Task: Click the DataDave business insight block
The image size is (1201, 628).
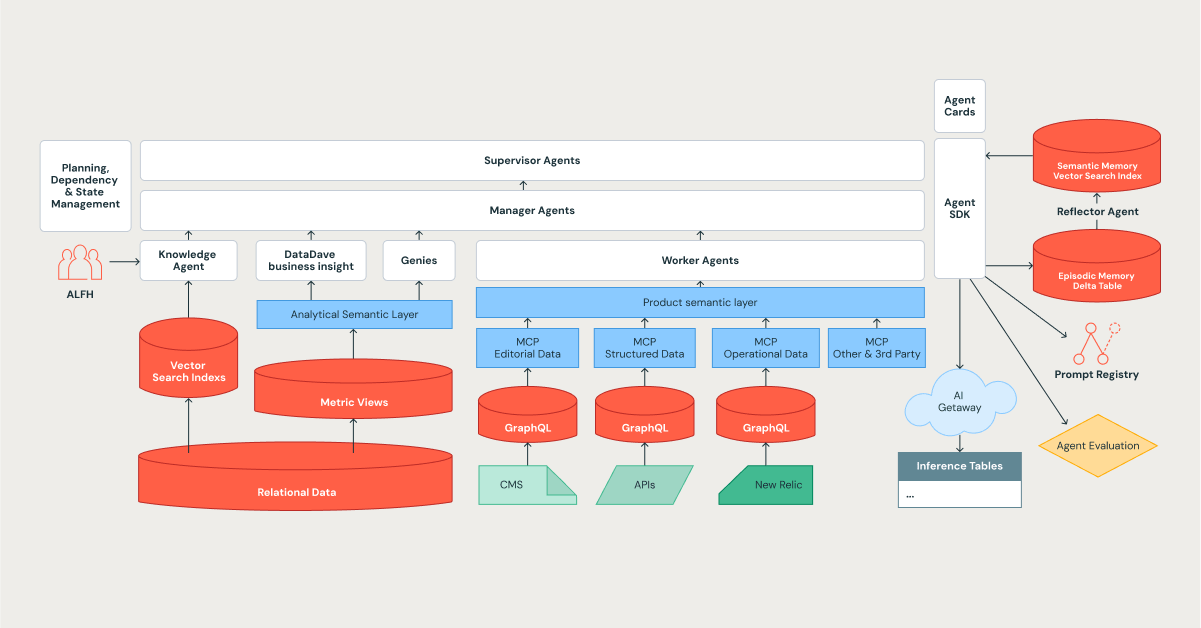Action: tap(312, 260)
